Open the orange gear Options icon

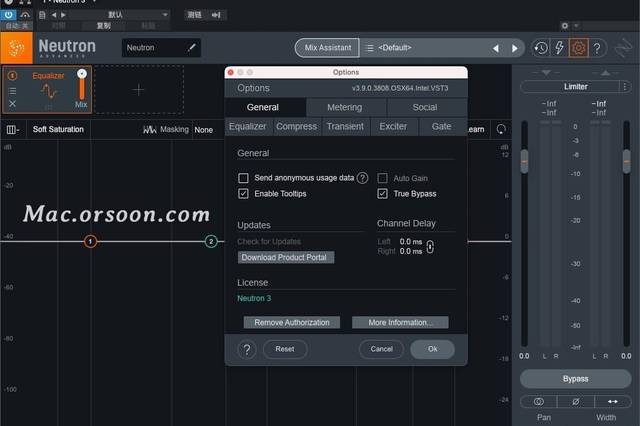pyautogui.click(x=579, y=48)
